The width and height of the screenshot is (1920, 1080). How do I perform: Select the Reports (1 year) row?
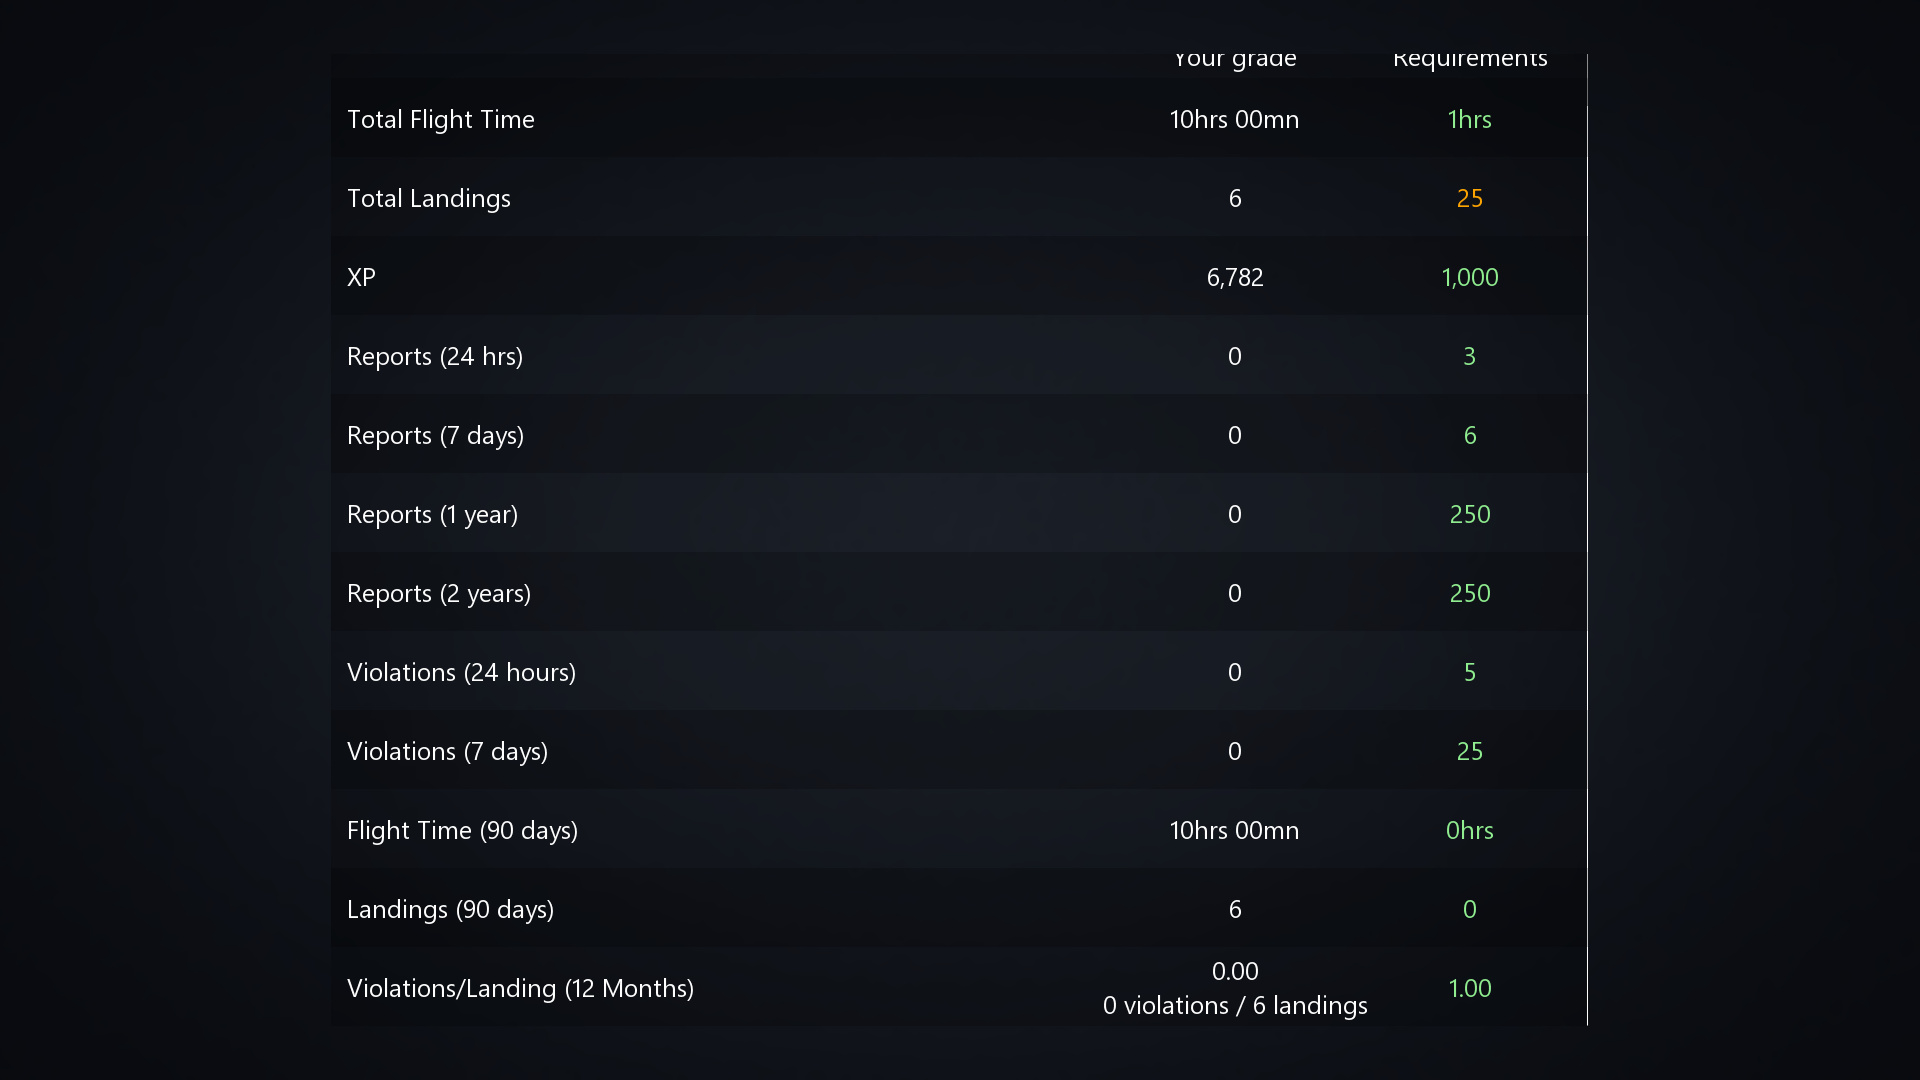click(x=959, y=514)
